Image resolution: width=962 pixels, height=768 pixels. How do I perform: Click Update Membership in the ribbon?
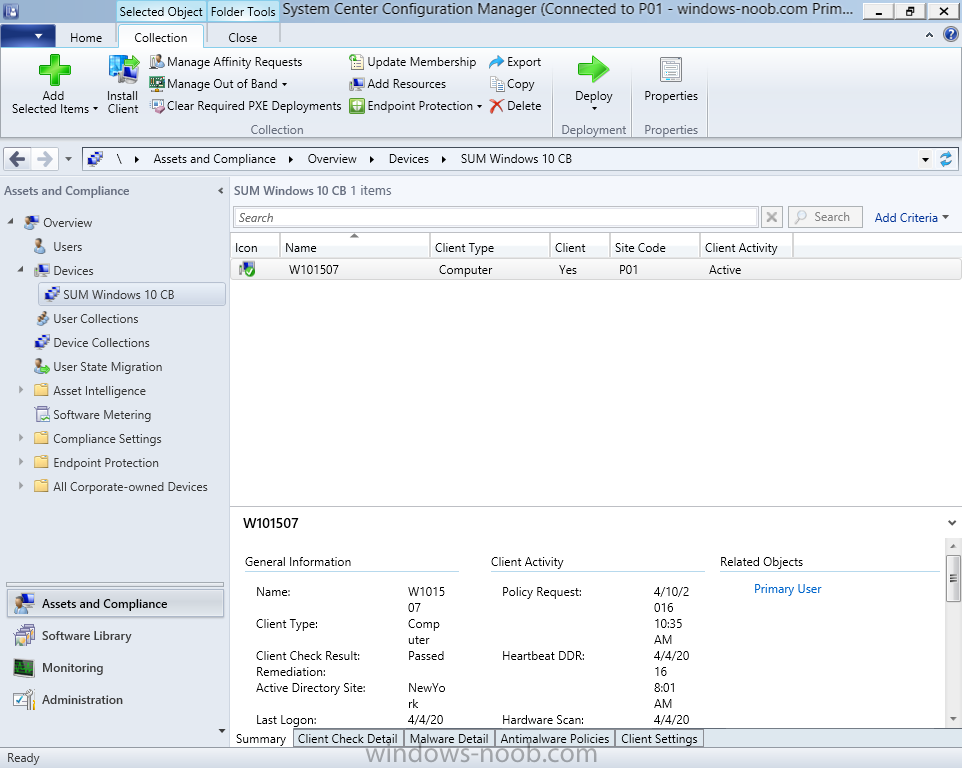click(x=413, y=62)
